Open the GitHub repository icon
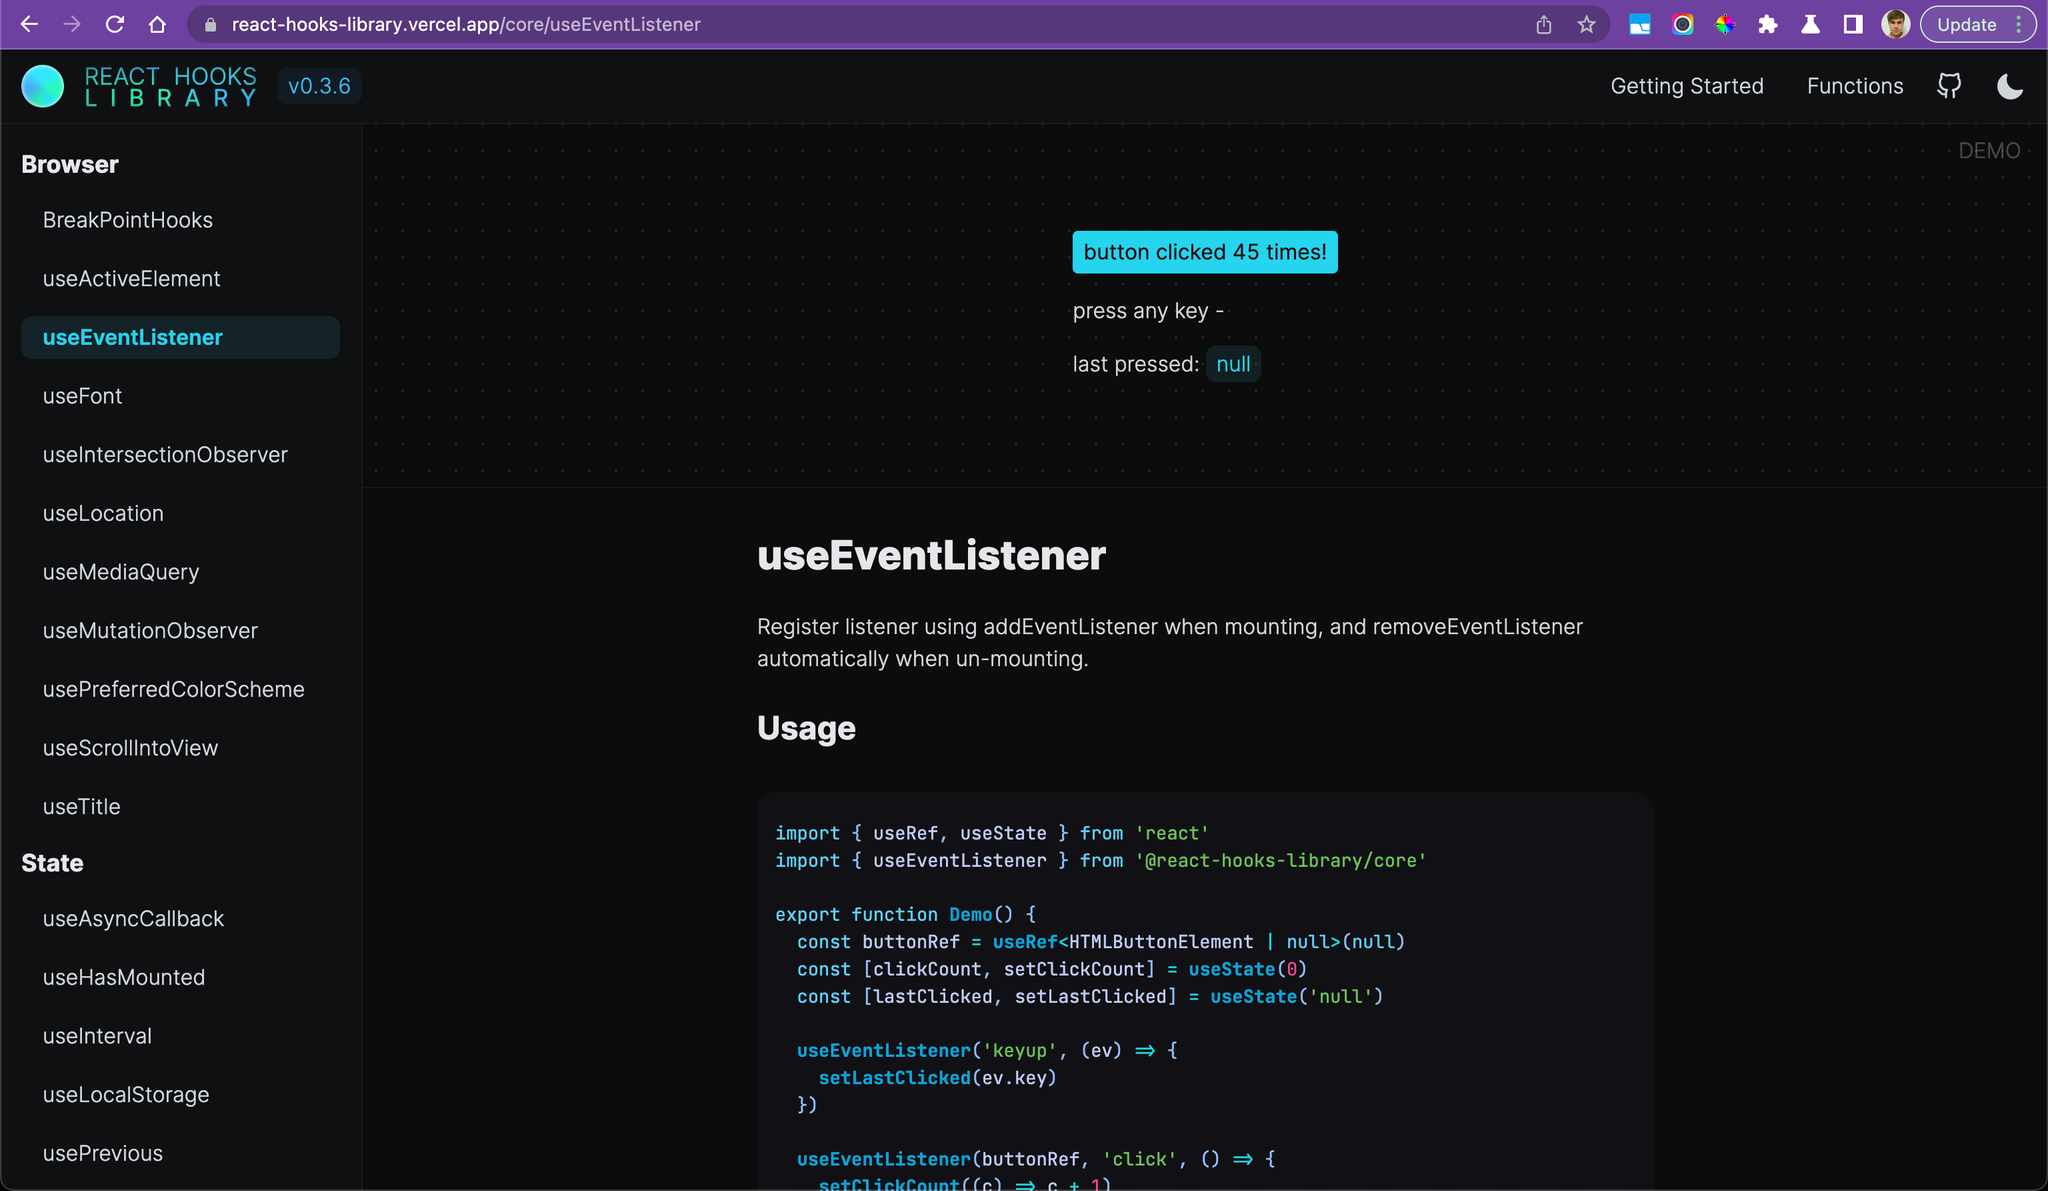 tap(1949, 86)
